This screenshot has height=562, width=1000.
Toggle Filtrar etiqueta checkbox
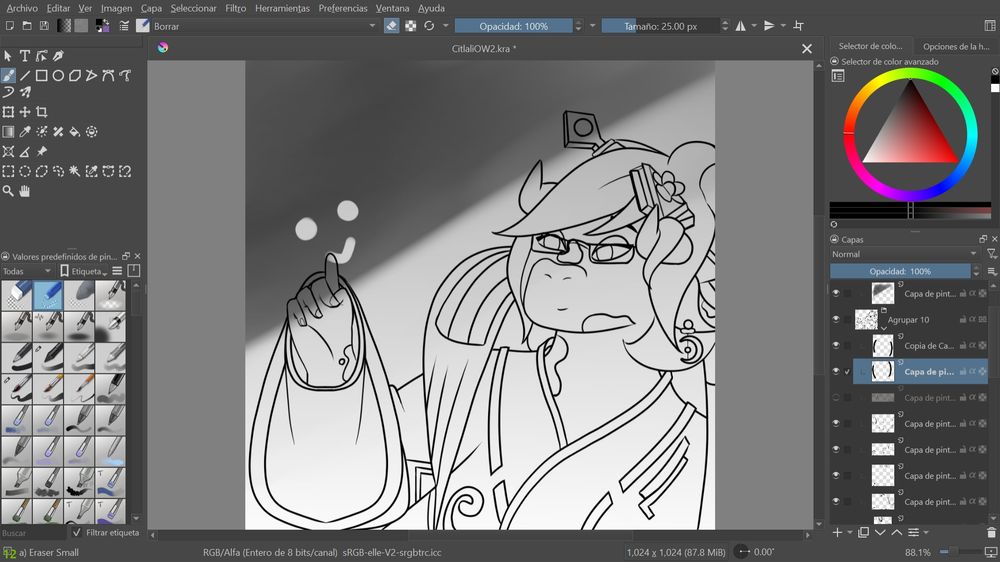pyautogui.click(x=77, y=532)
